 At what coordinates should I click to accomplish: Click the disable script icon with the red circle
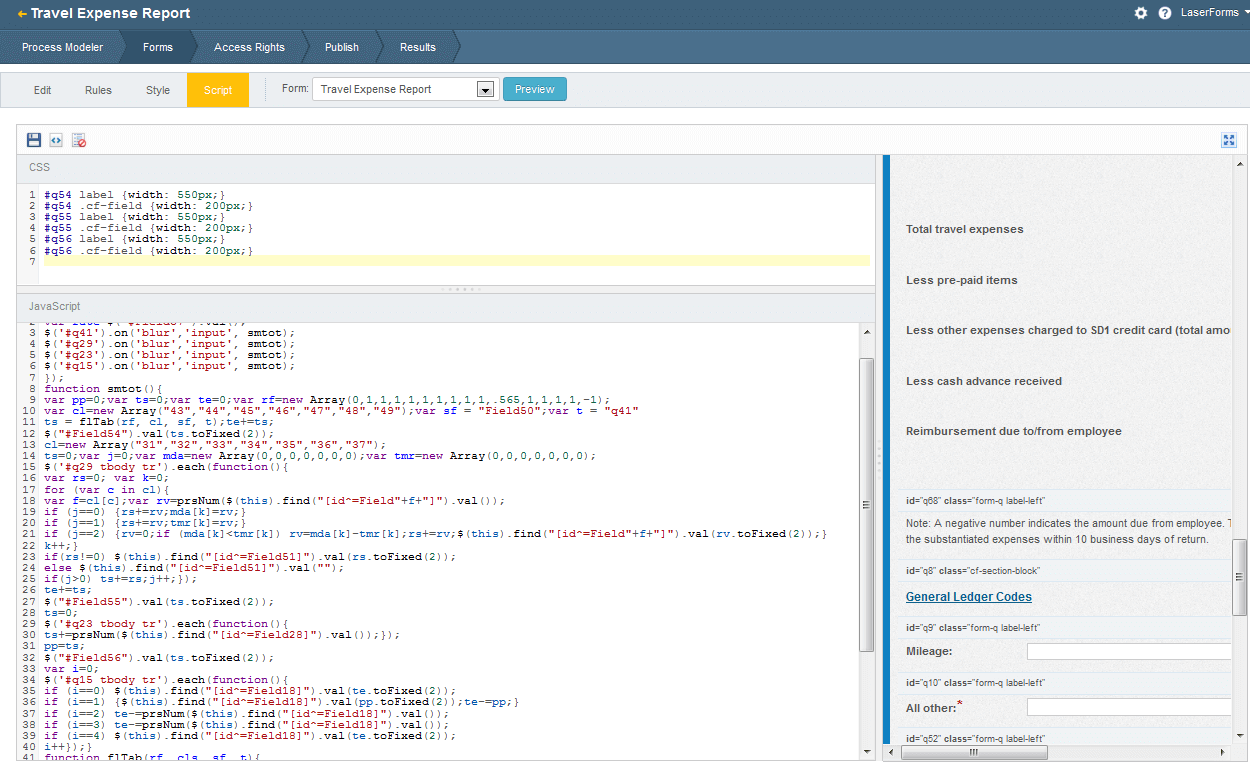pos(79,140)
